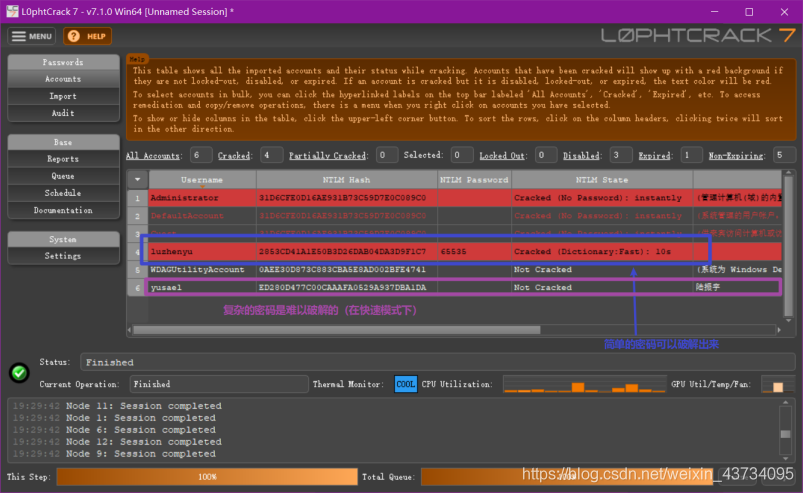Screen dimensions: 804x493
Task: Sort by the Username column header
Action: [202, 180]
